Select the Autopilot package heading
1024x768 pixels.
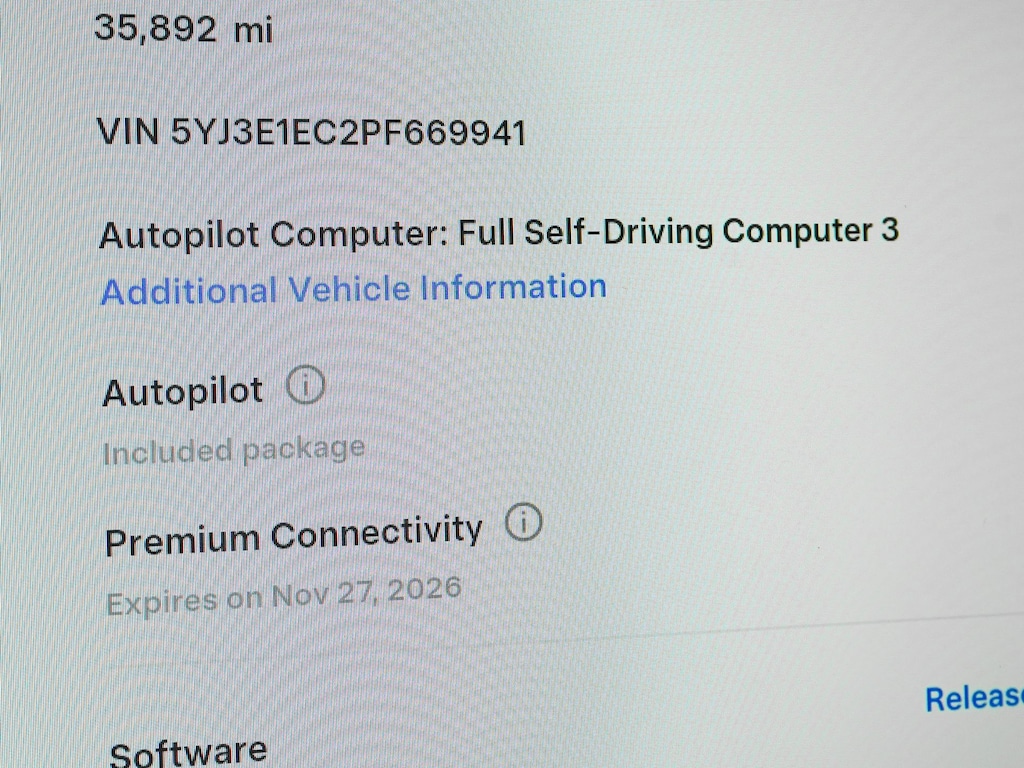tap(182, 392)
